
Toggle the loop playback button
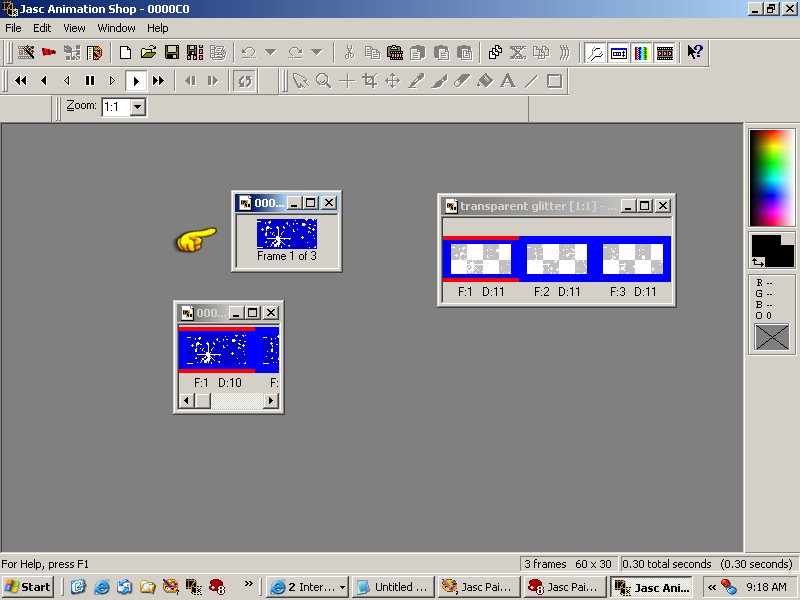tap(243, 81)
